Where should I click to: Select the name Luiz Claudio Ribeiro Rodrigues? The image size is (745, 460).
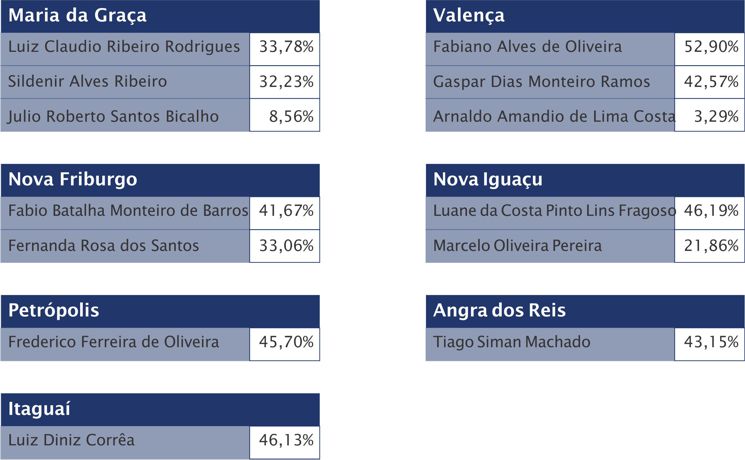[x=124, y=47]
